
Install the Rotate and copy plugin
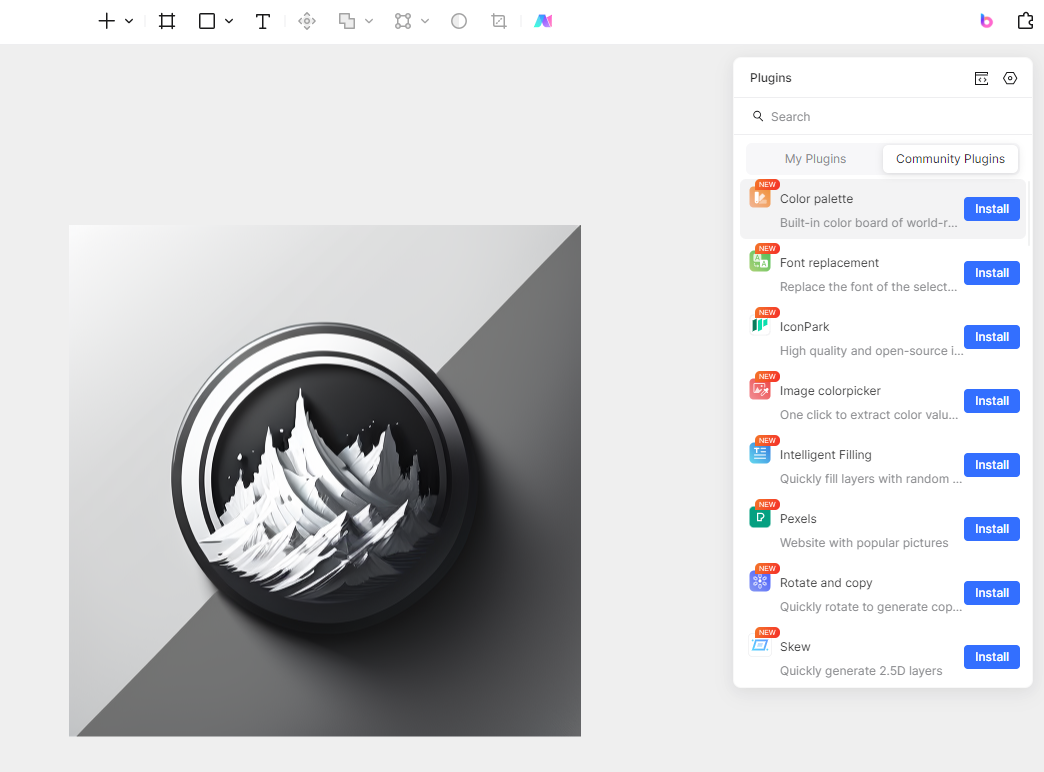click(991, 593)
